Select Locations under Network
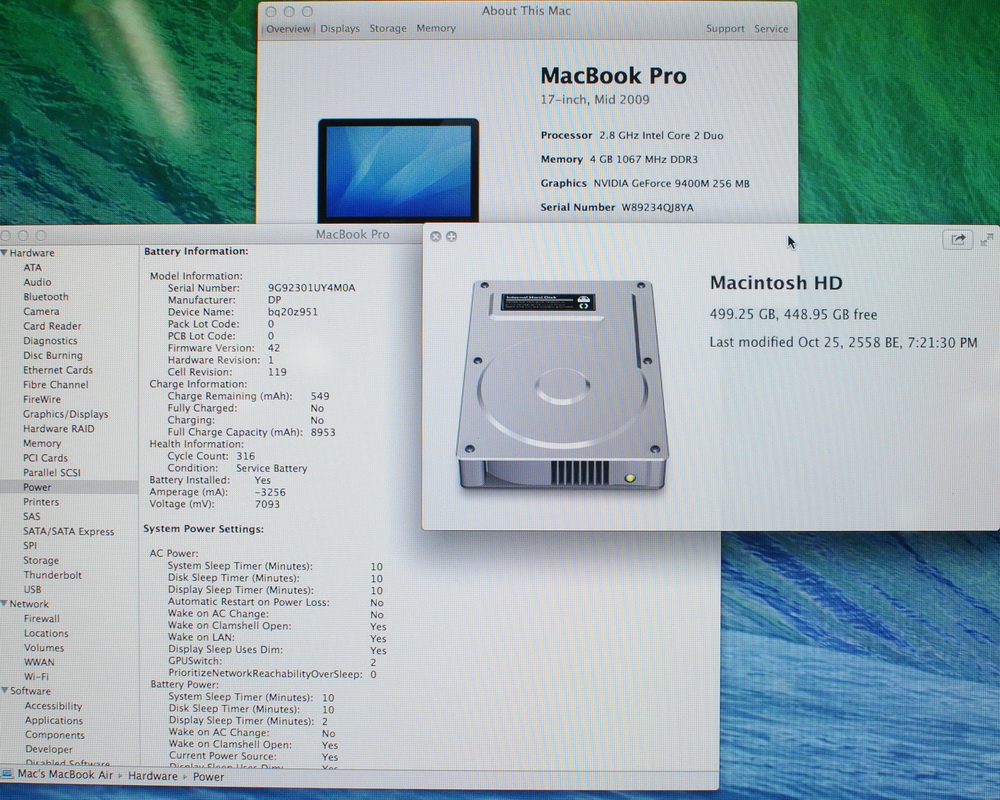The width and height of the screenshot is (1000, 800). (46, 633)
